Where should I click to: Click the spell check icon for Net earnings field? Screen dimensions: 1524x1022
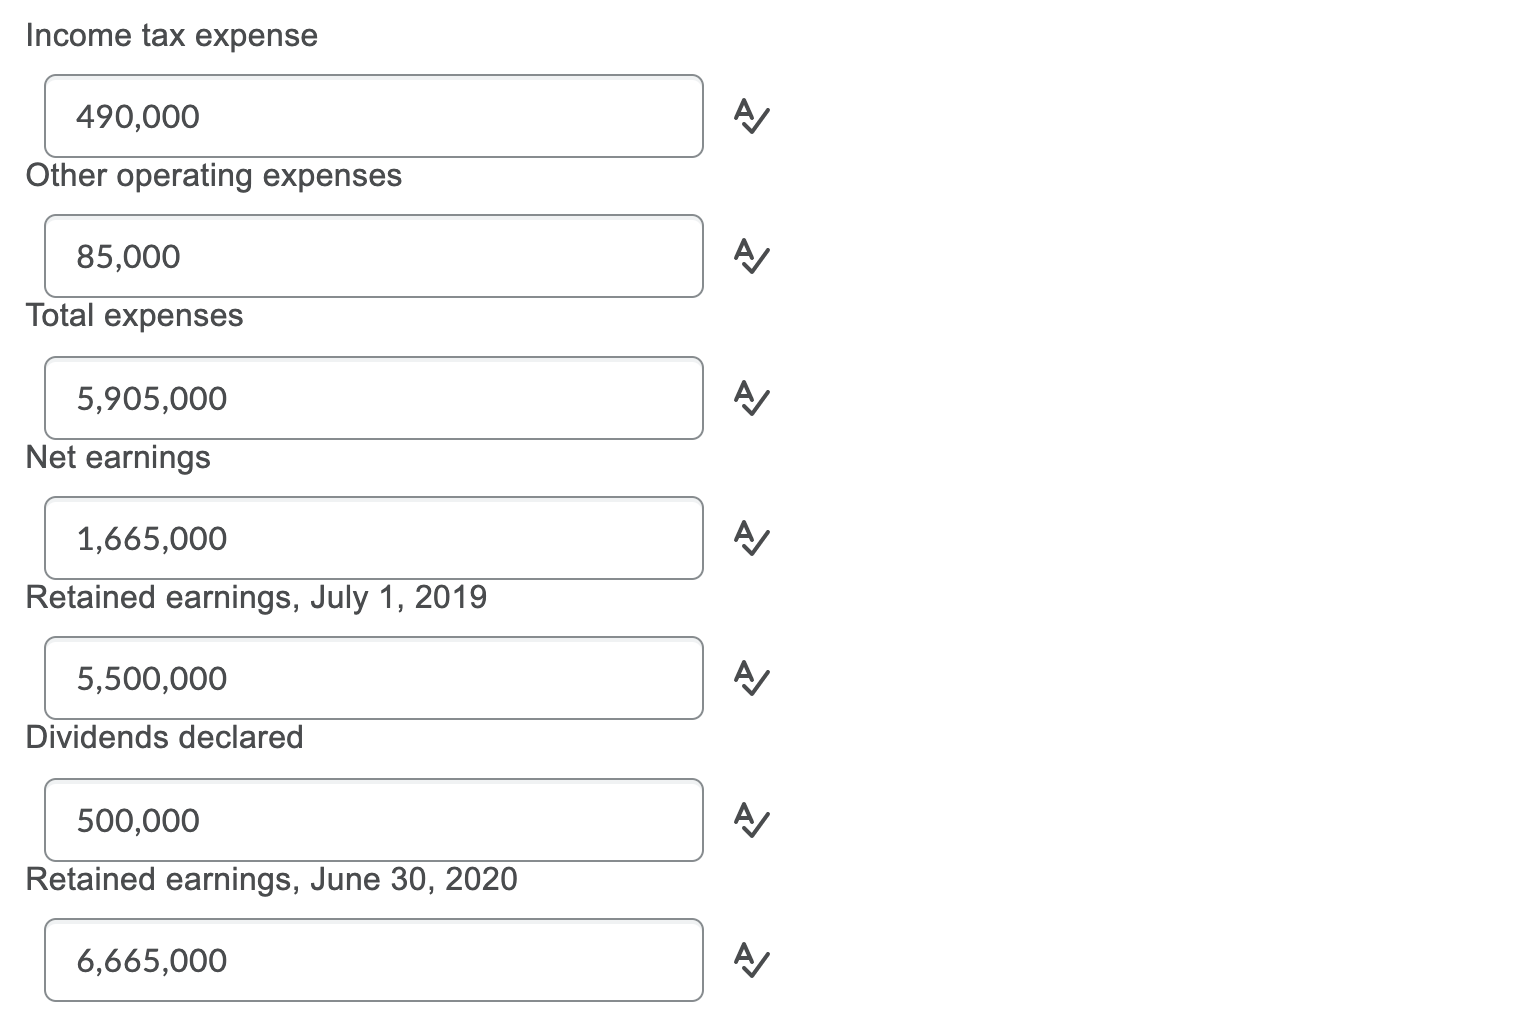pos(752,538)
